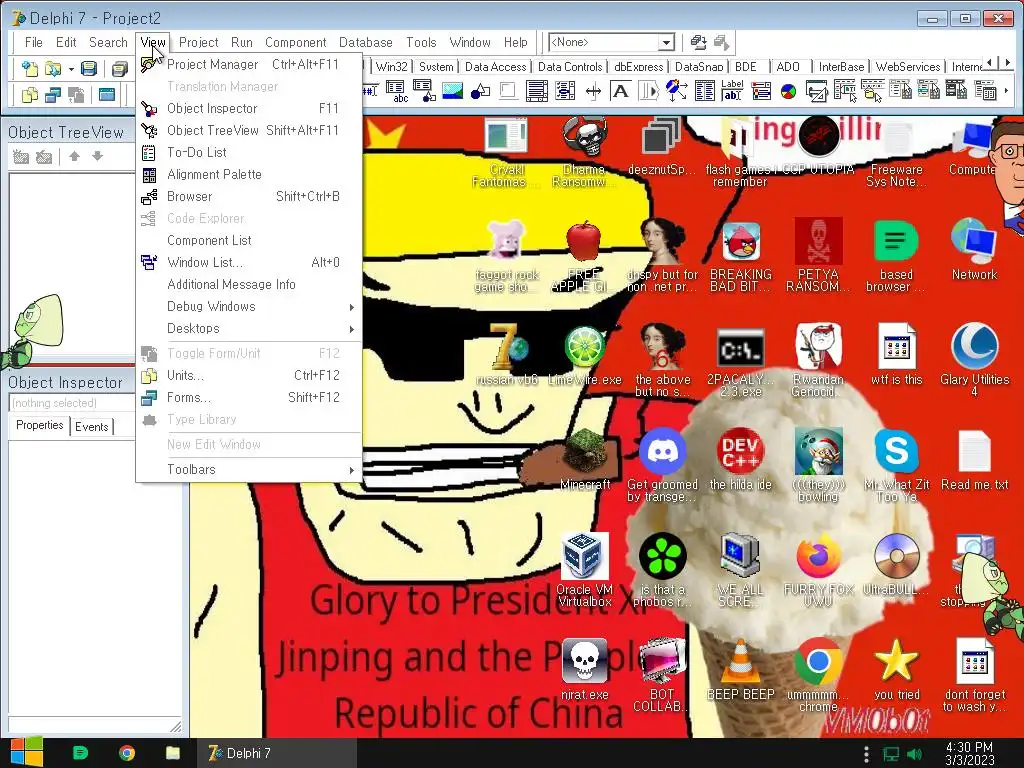Click the move up arrow in Object TreeView
The image size is (1024, 768).
(74, 156)
